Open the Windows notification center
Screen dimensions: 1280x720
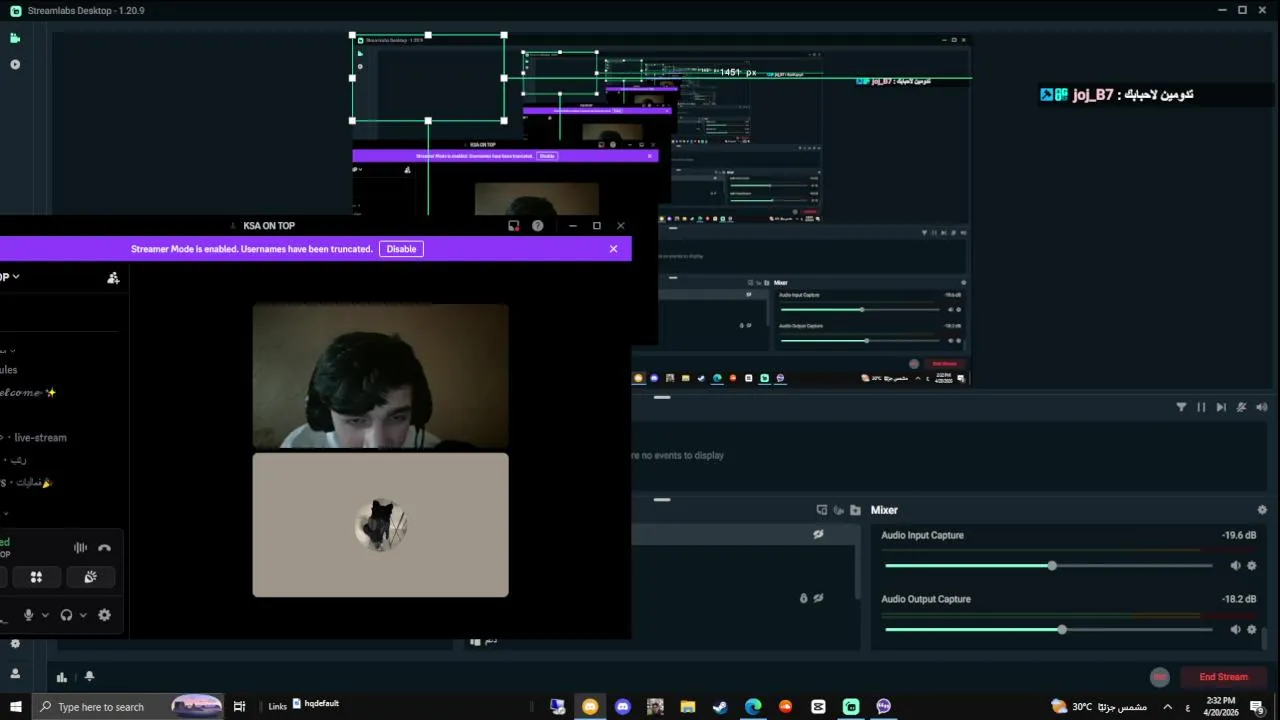1257,707
